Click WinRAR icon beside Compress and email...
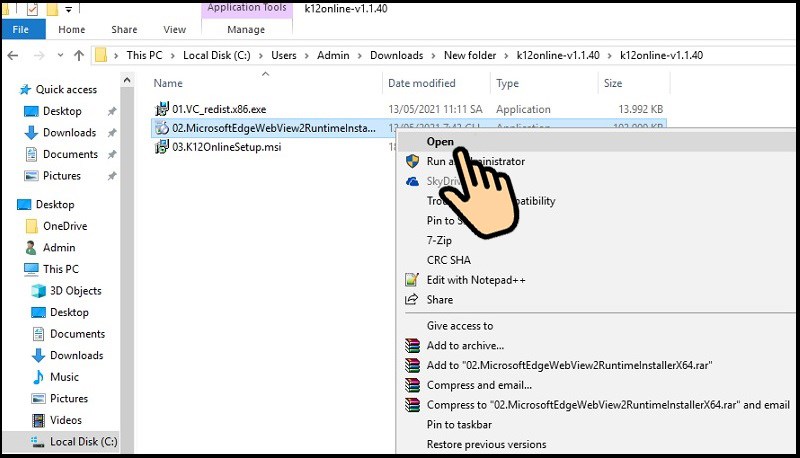The height and width of the screenshot is (458, 800). click(x=412, y=385)
